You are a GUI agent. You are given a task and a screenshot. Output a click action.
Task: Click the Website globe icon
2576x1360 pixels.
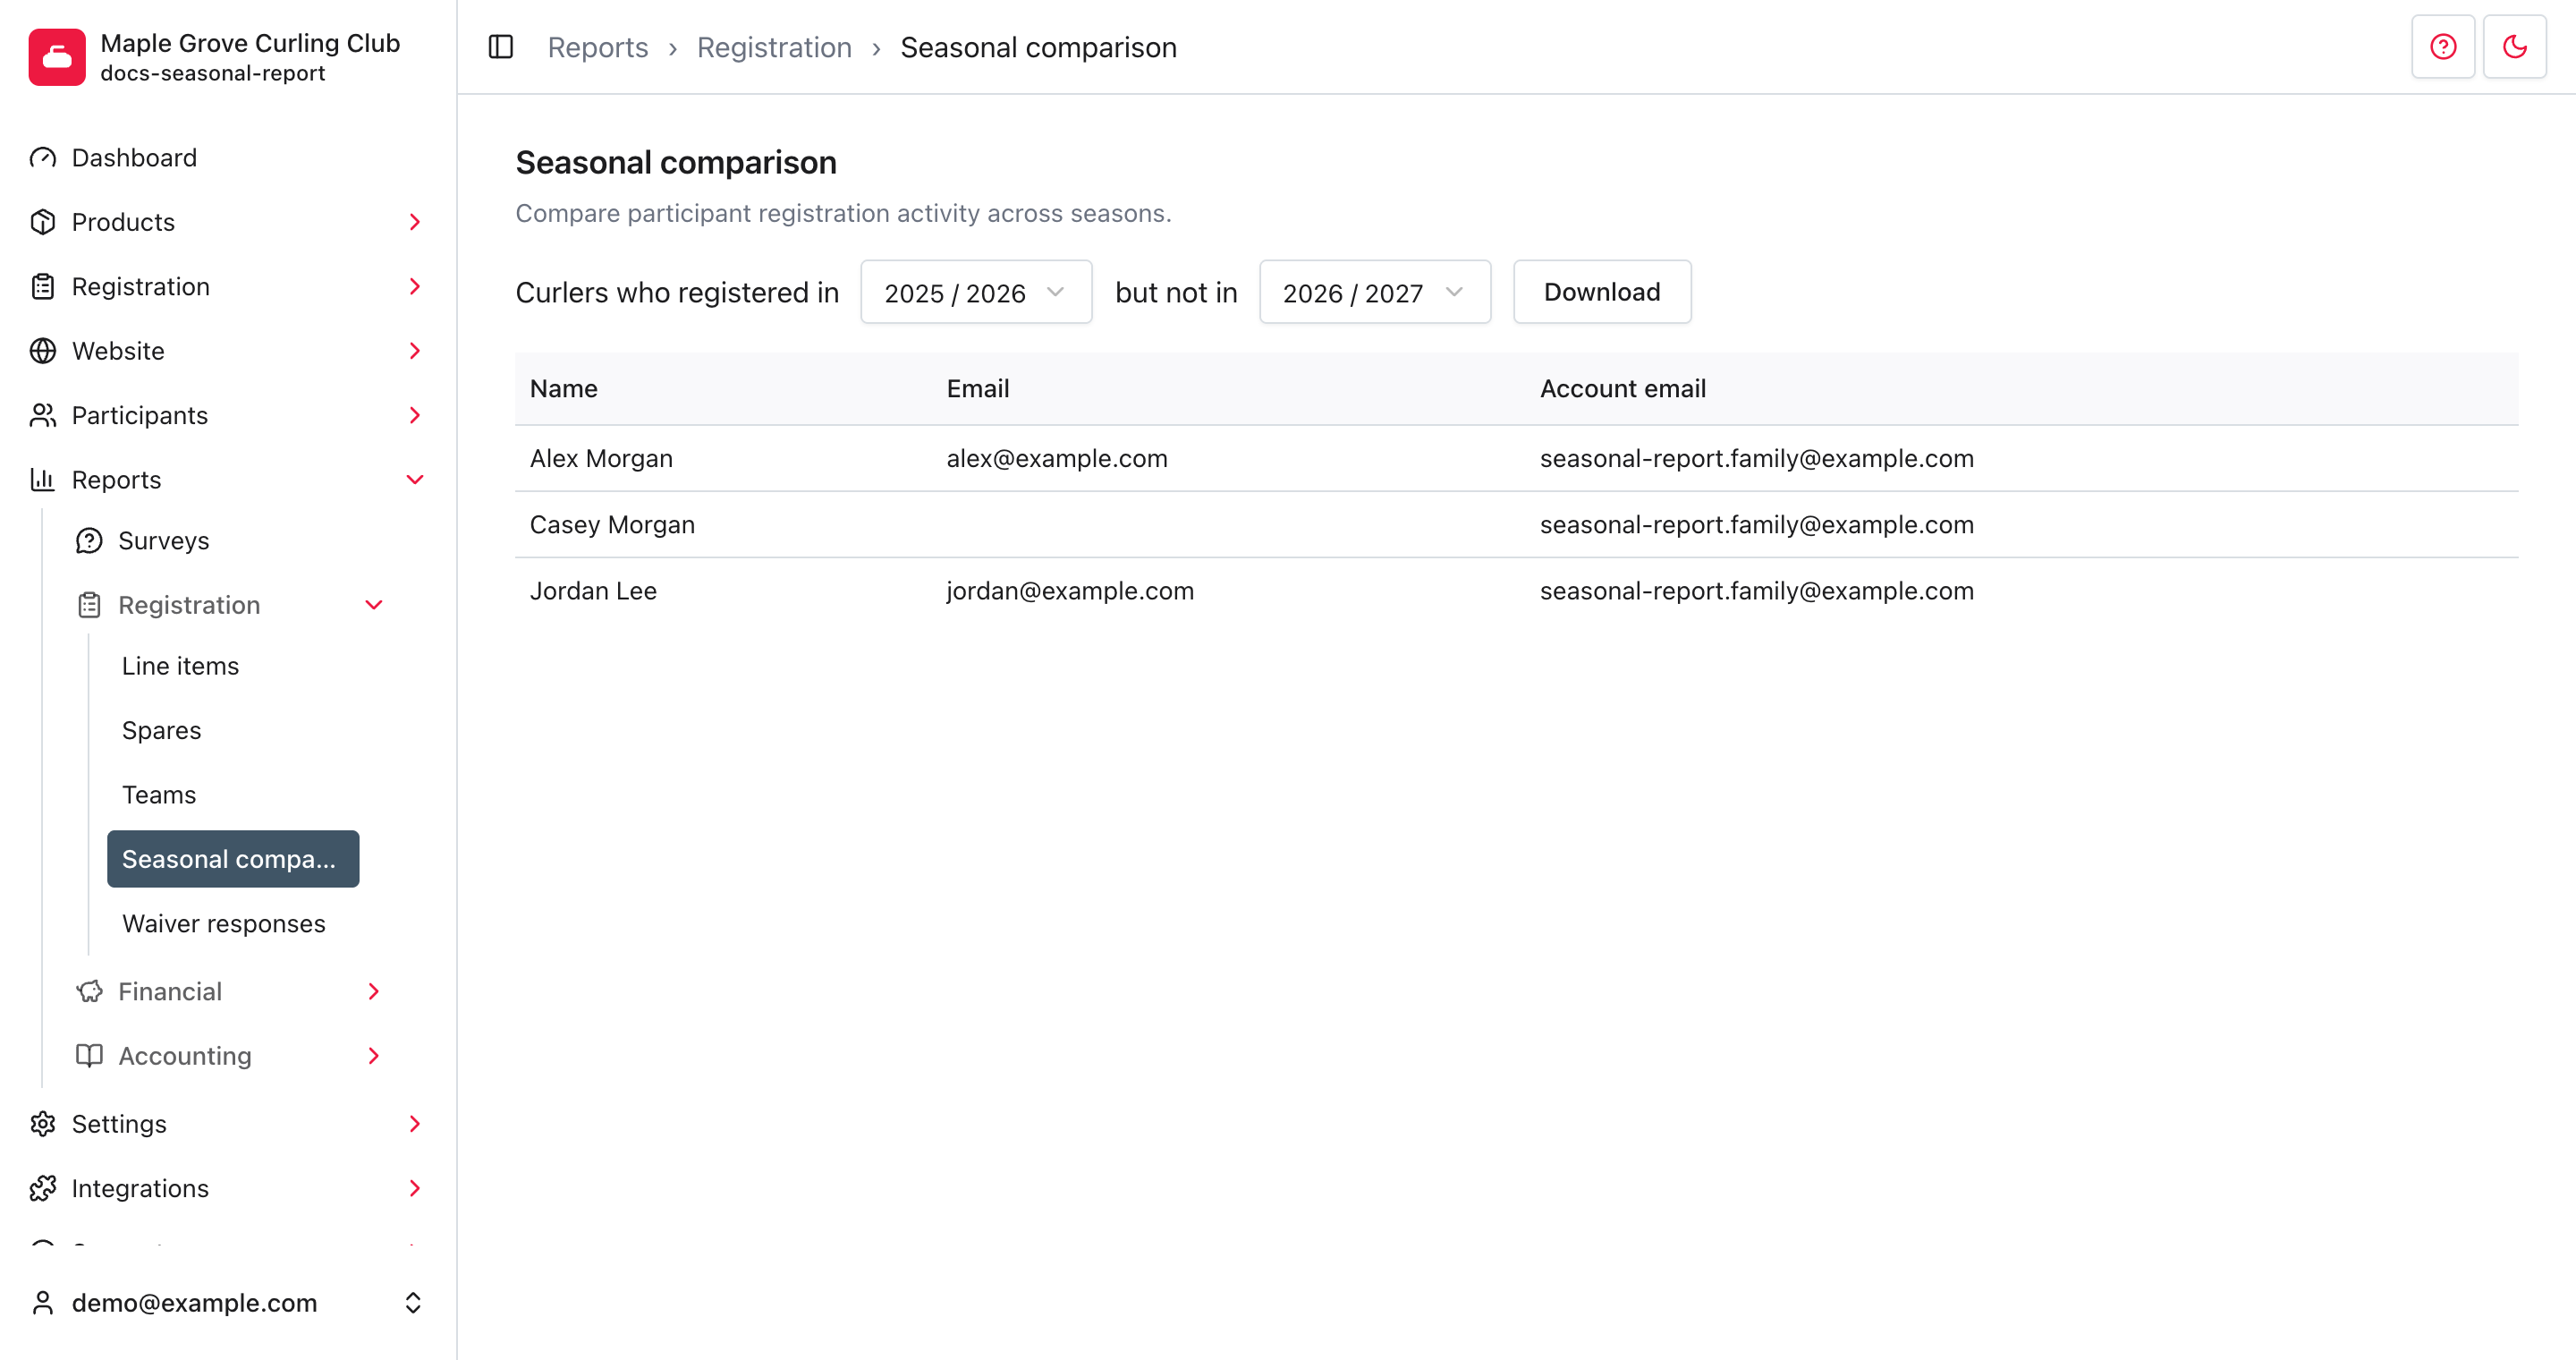[x=43, y=351]
